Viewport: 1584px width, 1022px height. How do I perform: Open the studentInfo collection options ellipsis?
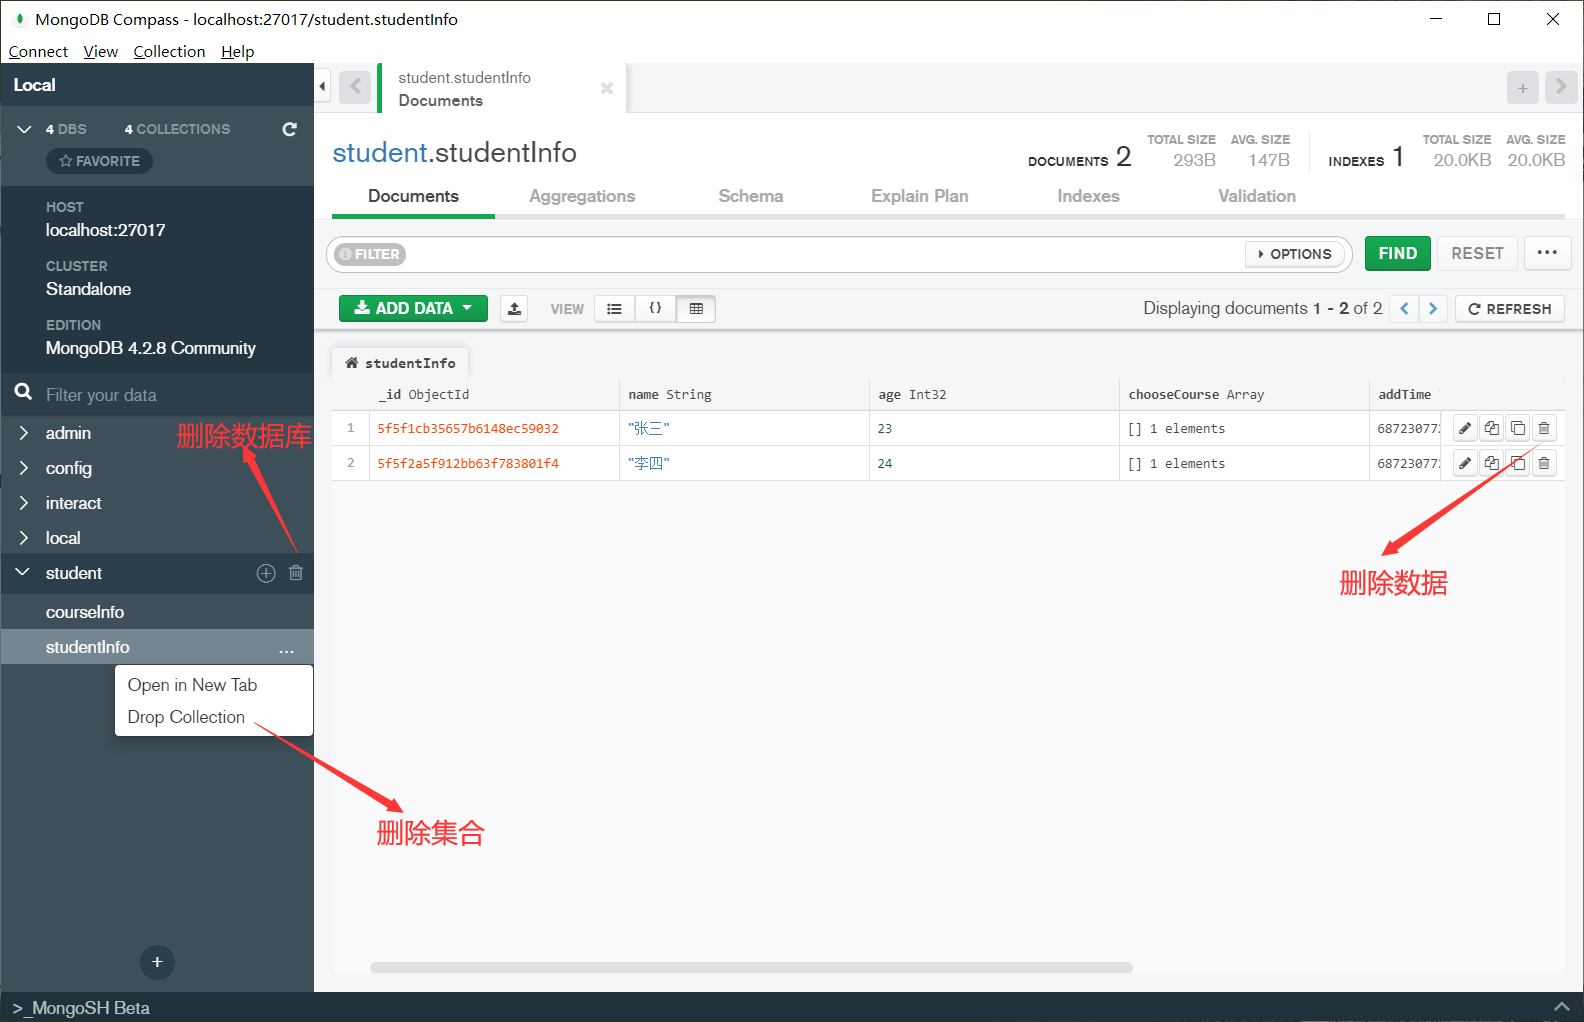(287, 649)
